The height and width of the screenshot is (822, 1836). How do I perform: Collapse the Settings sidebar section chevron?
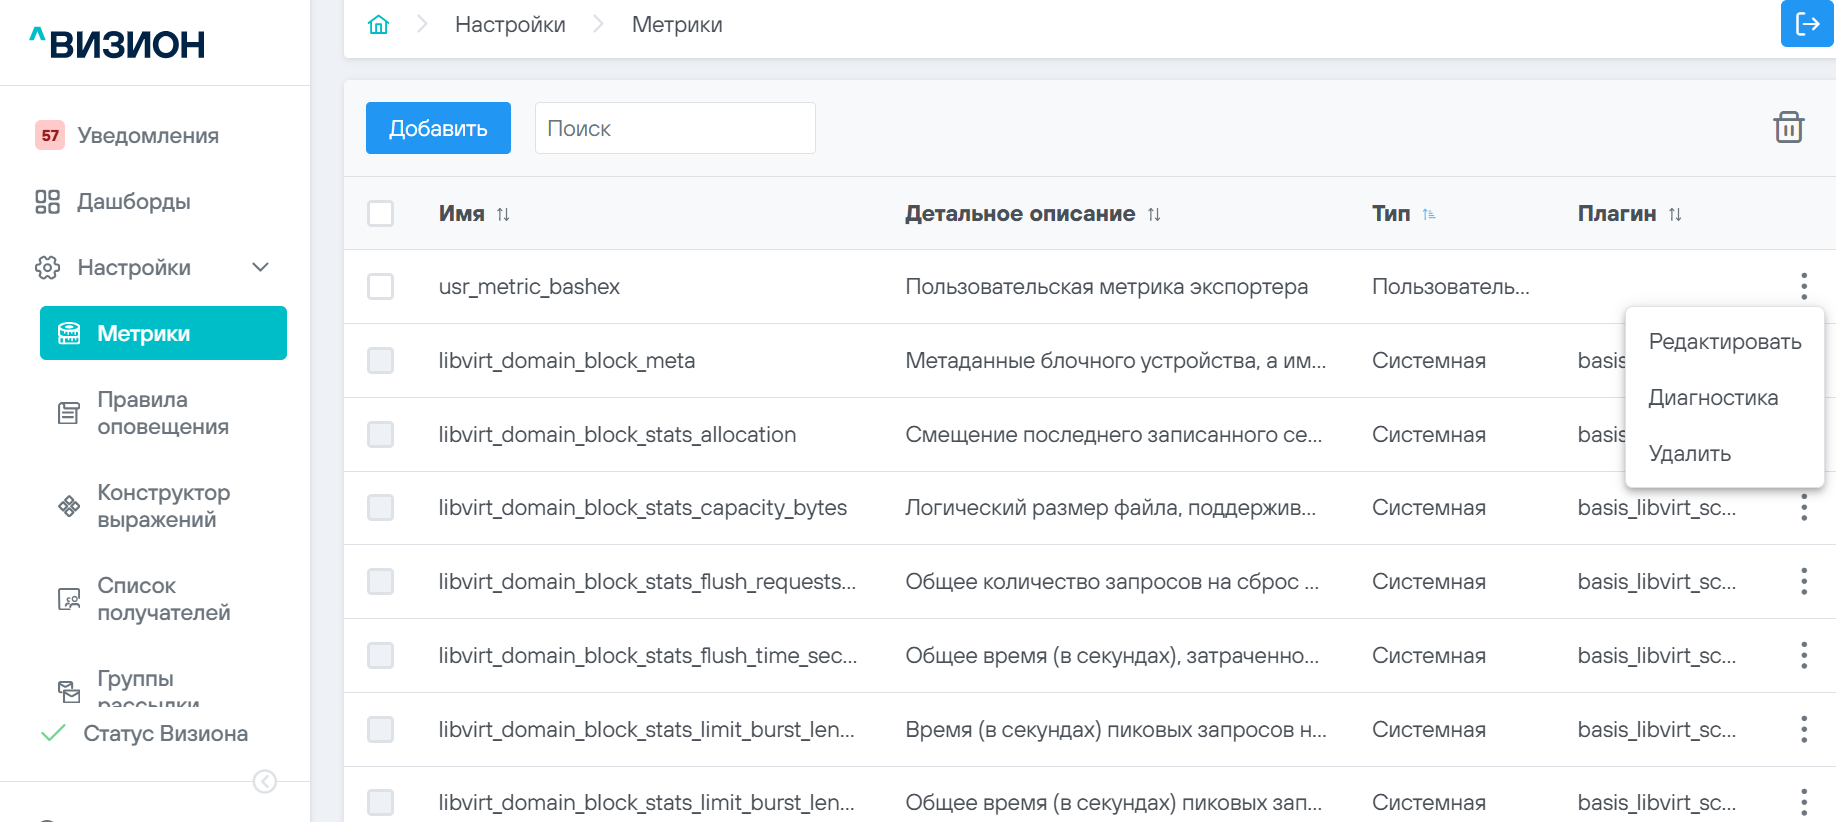(x=261, y=267)
